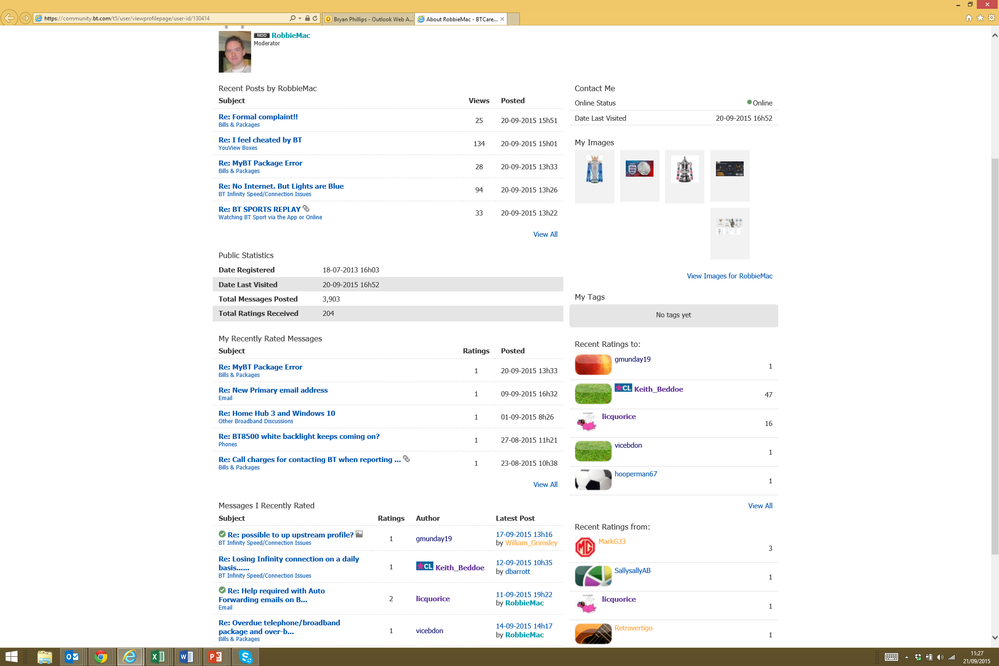Click the search magnifier in address bar

pos(292,18)
